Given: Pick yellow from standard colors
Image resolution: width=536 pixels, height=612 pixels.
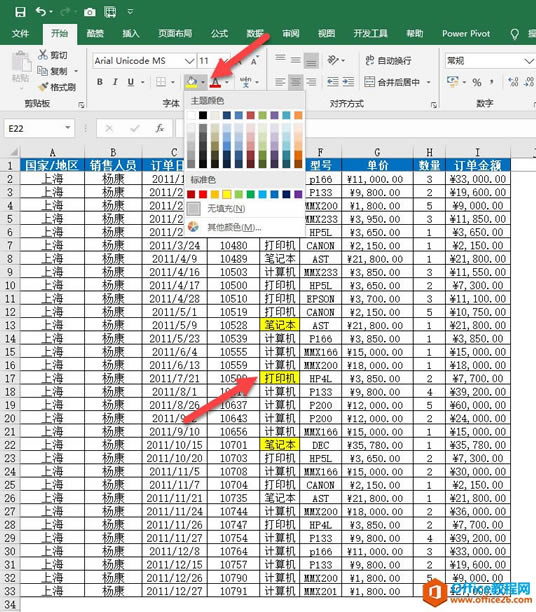Looking at the screenshot, I should [227, 194].
